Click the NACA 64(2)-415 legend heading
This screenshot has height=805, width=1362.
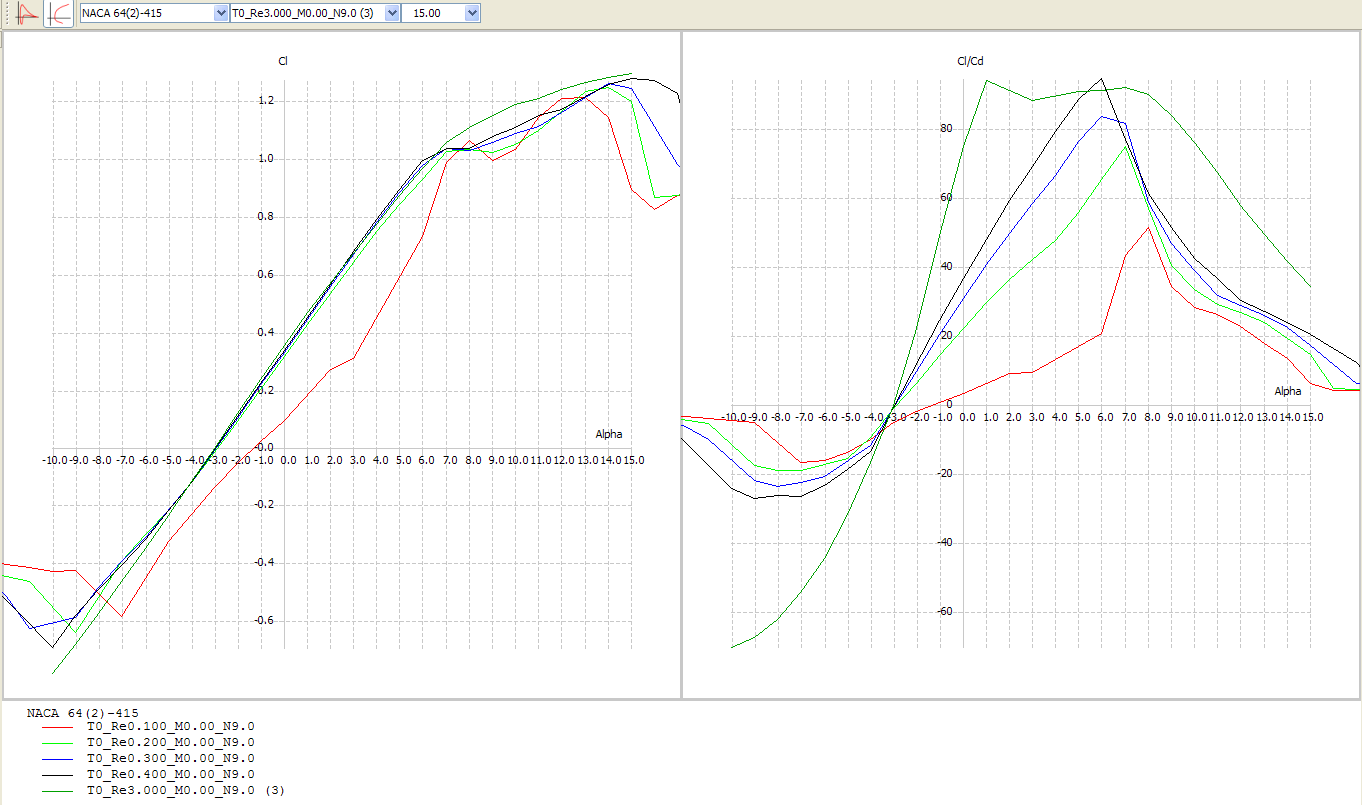pos(83,713)
